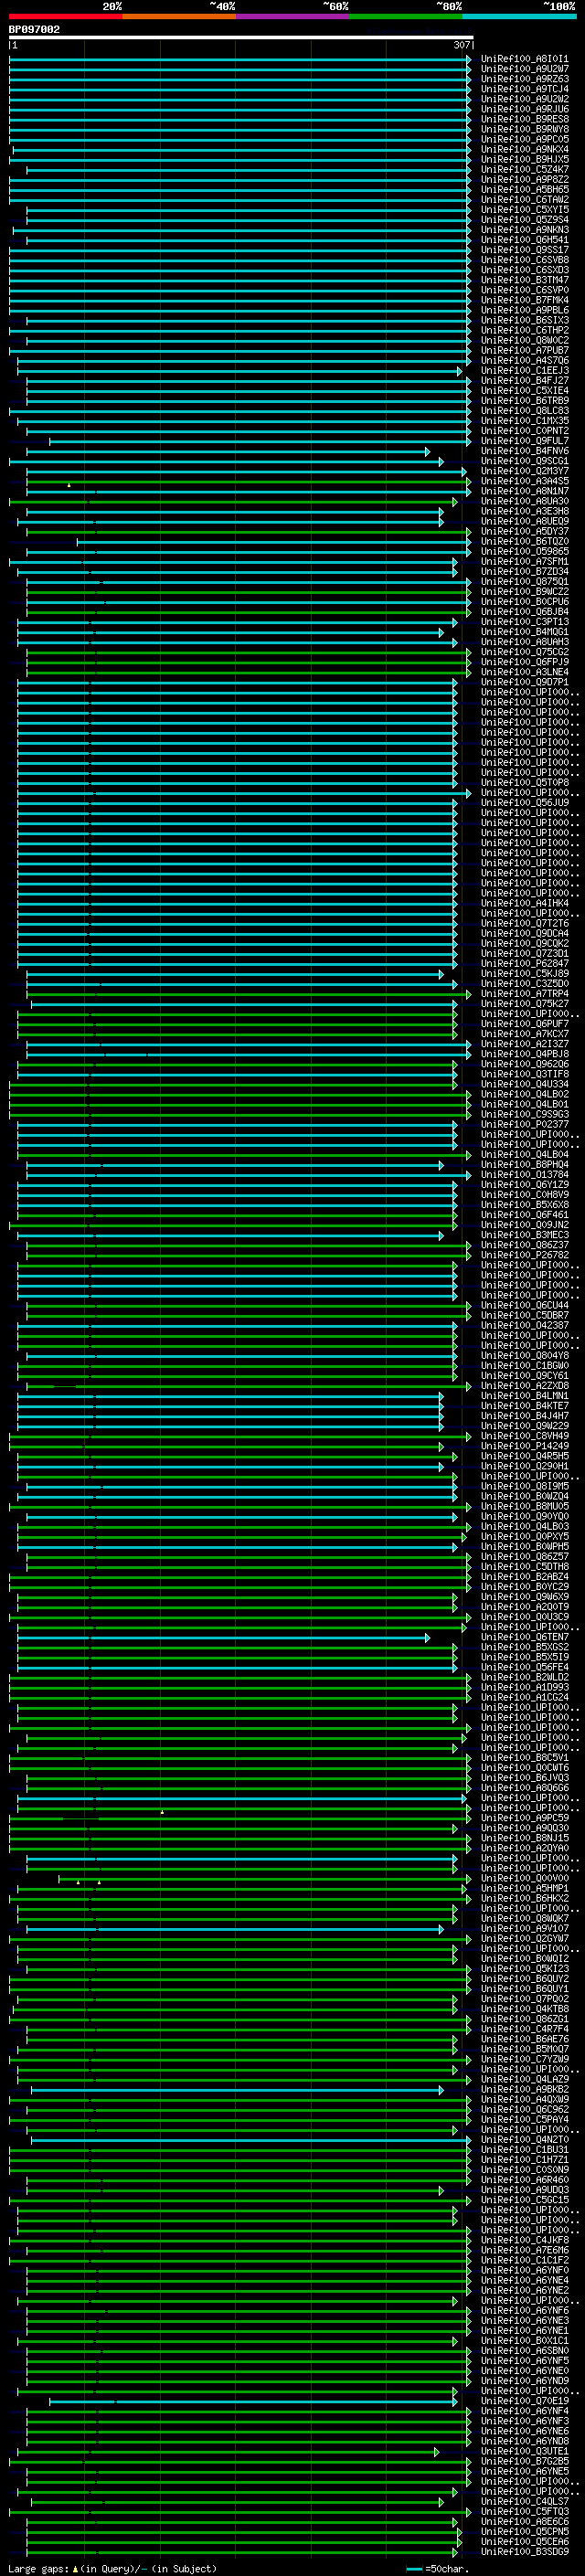
Task: Open hit UniRef100_B9RES8
Action: coord(525,119)
